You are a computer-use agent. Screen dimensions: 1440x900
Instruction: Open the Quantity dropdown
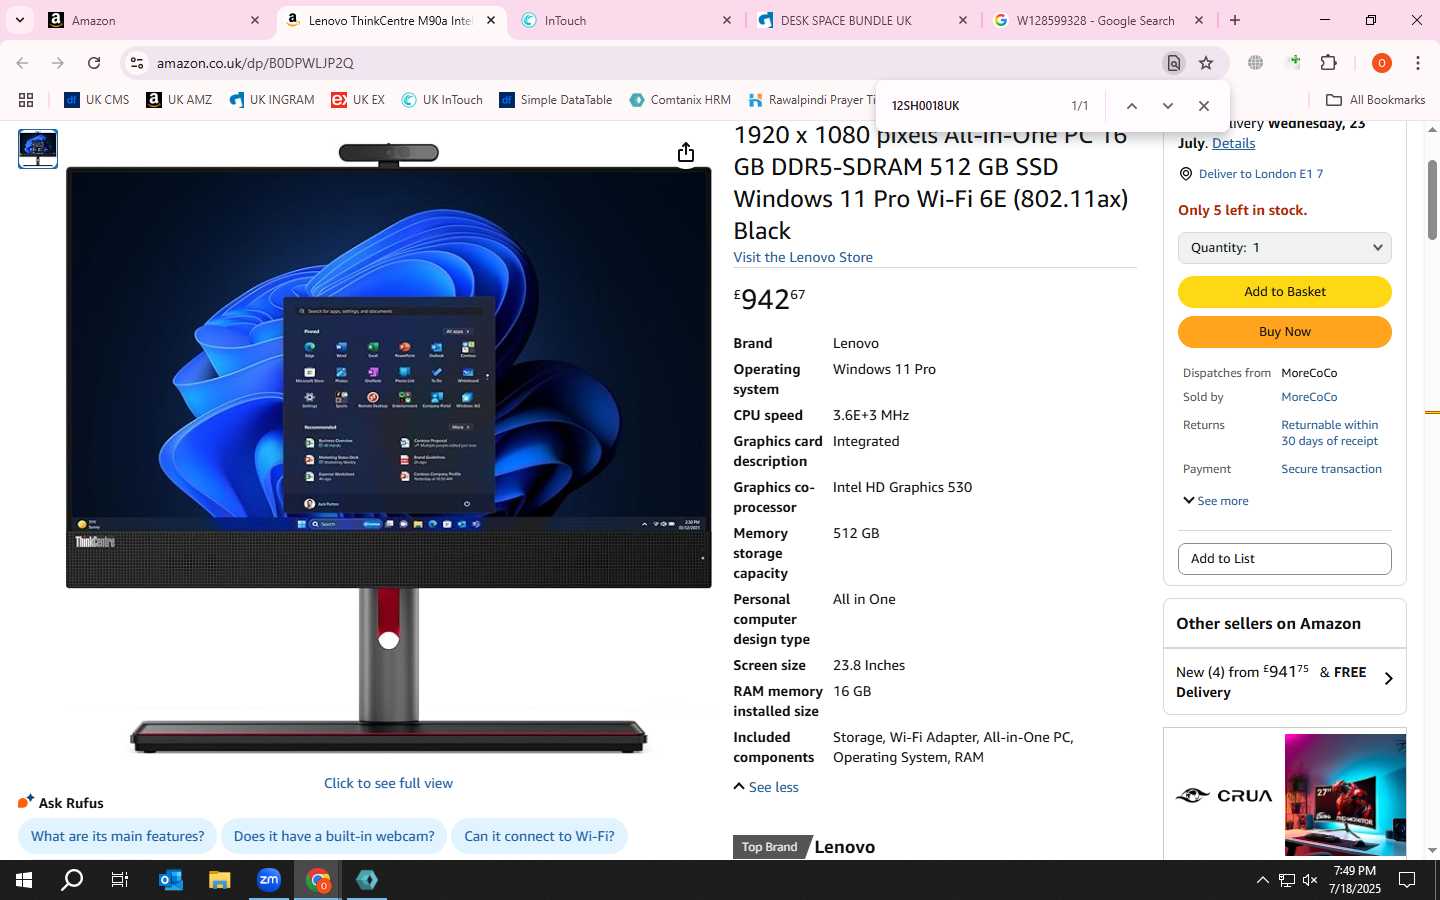click(x=1285, y=248)
